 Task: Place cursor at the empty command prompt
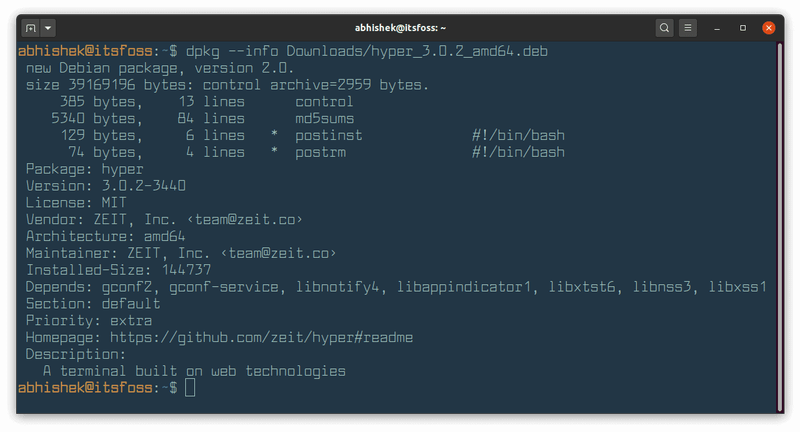point(190,387)
